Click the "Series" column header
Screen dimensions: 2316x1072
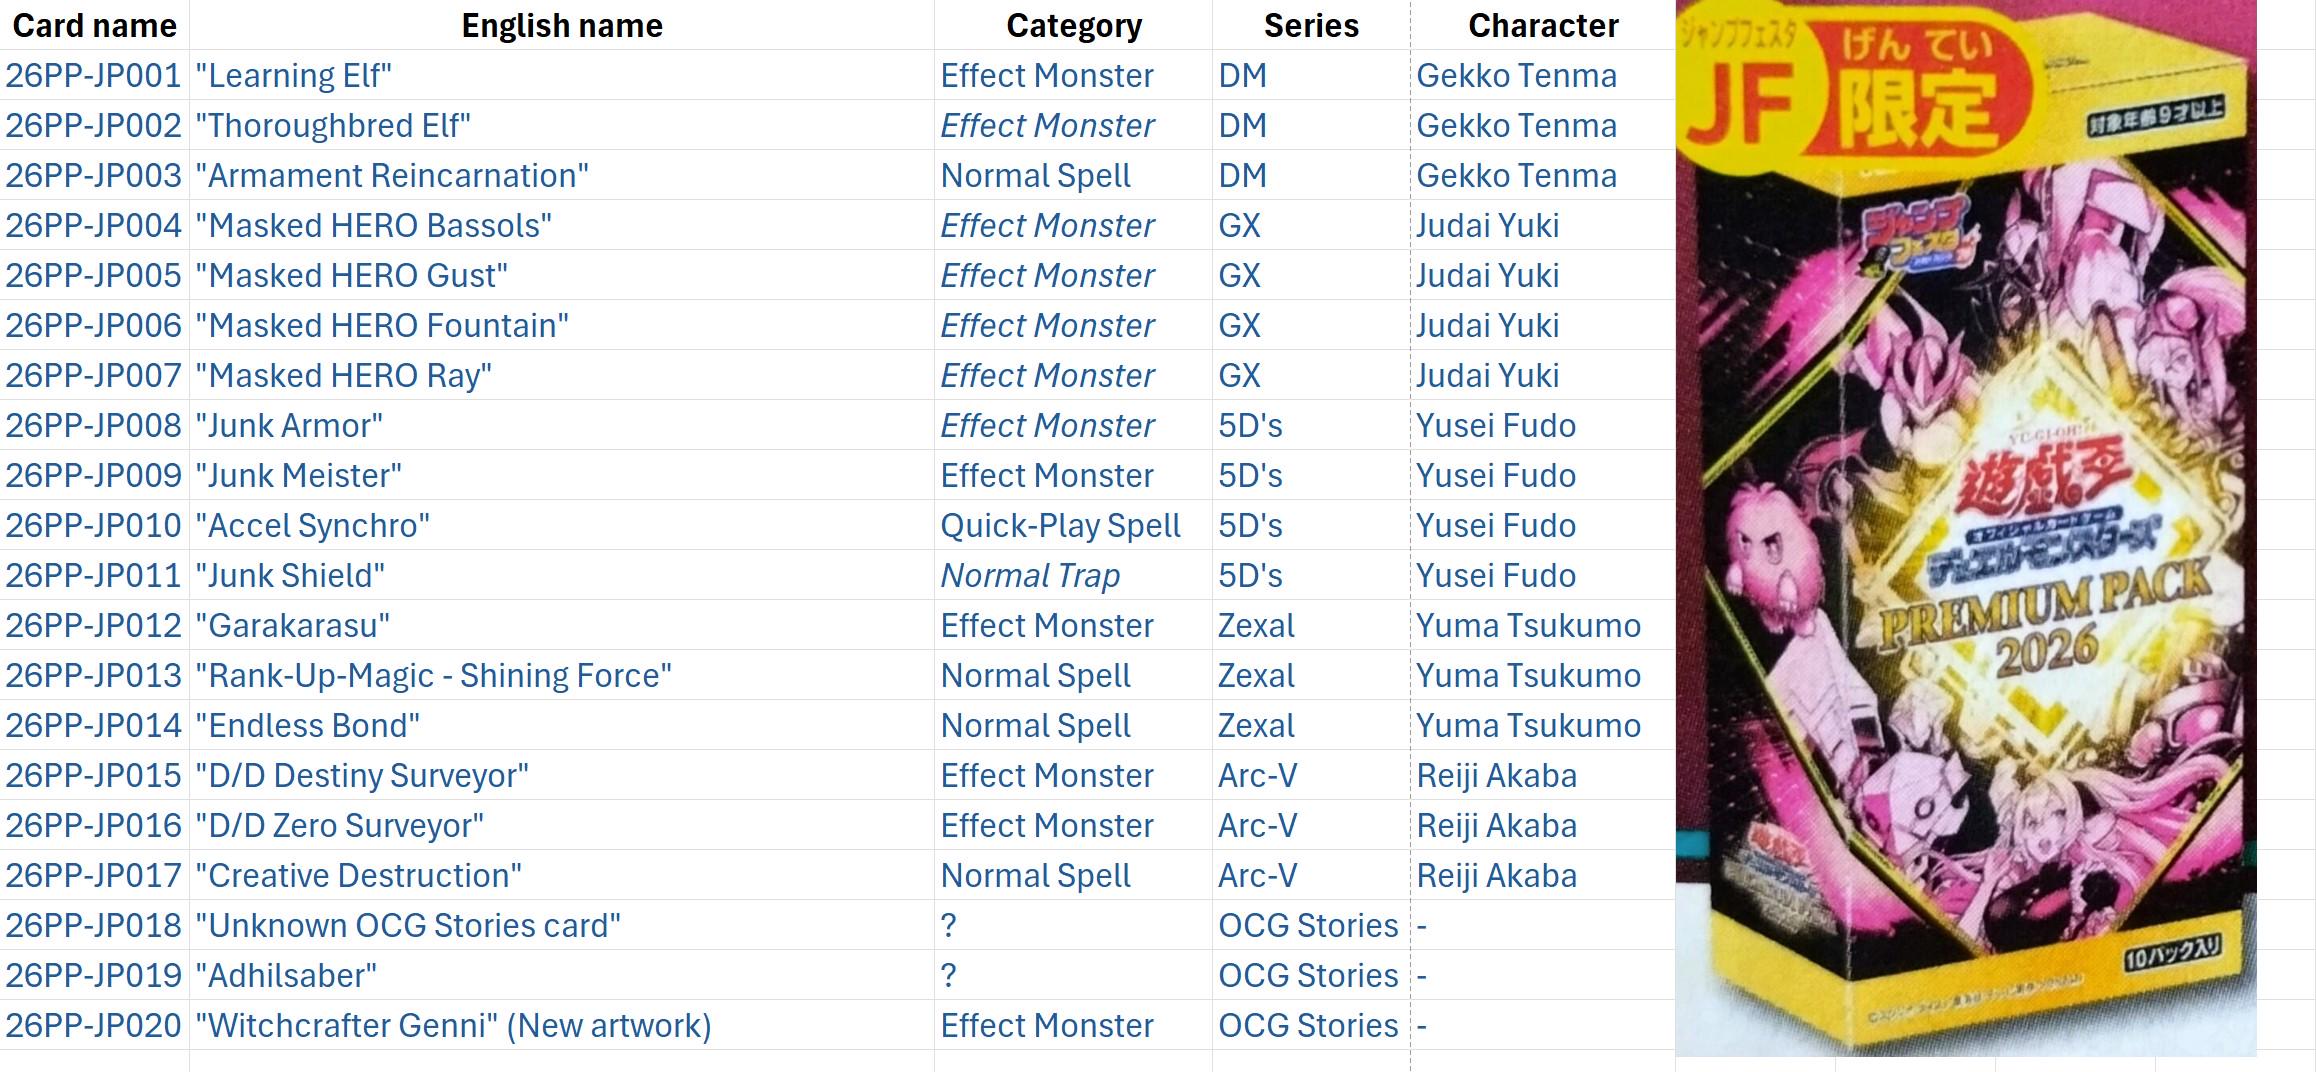coord(1310,25)
